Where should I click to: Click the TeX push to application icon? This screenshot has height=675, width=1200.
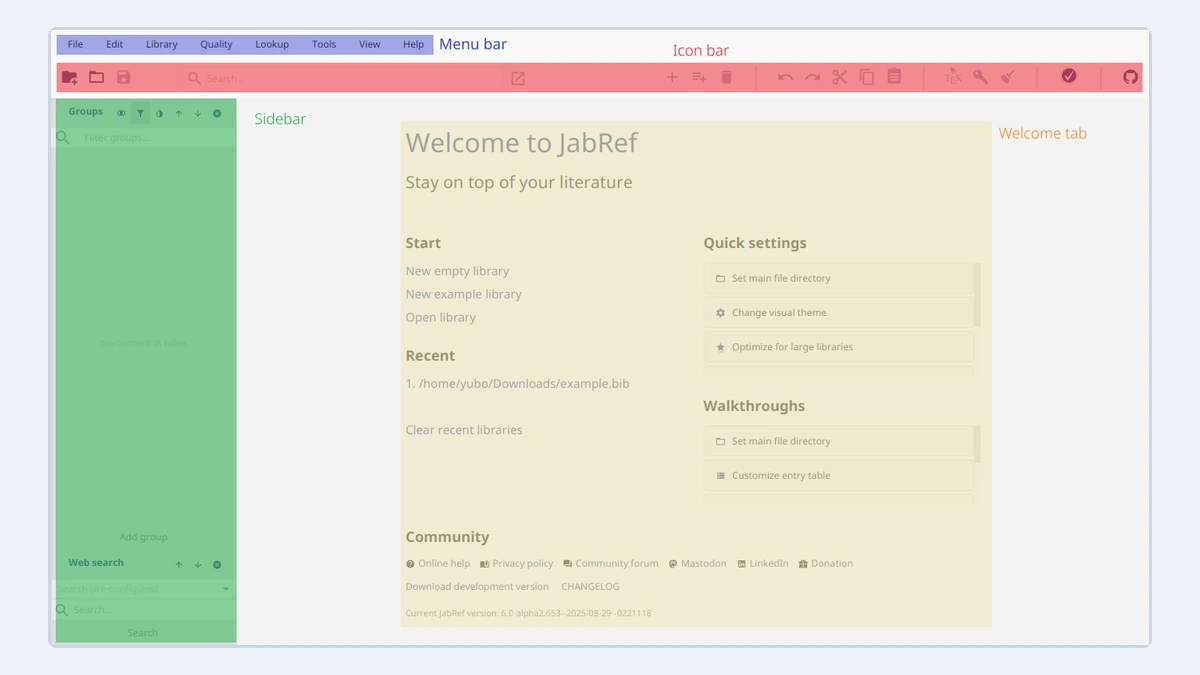point(954,77)
